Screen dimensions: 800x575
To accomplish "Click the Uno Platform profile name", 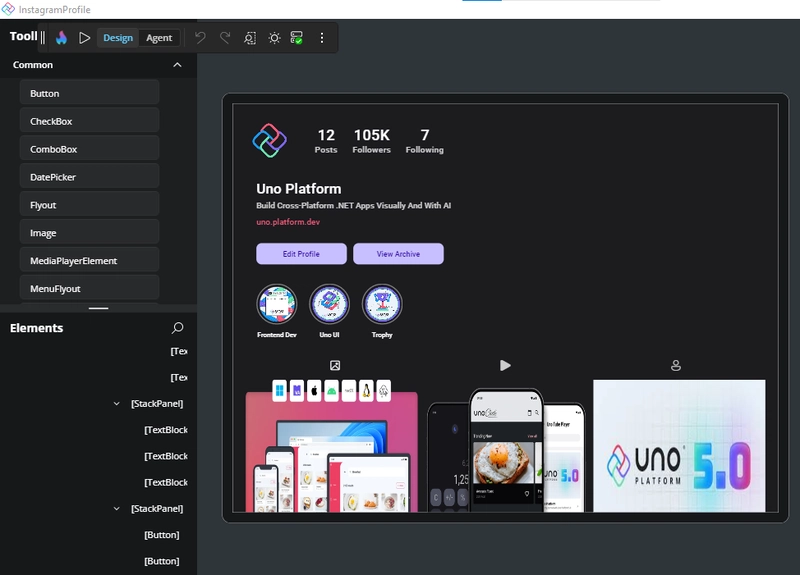I will pos(298,189).
